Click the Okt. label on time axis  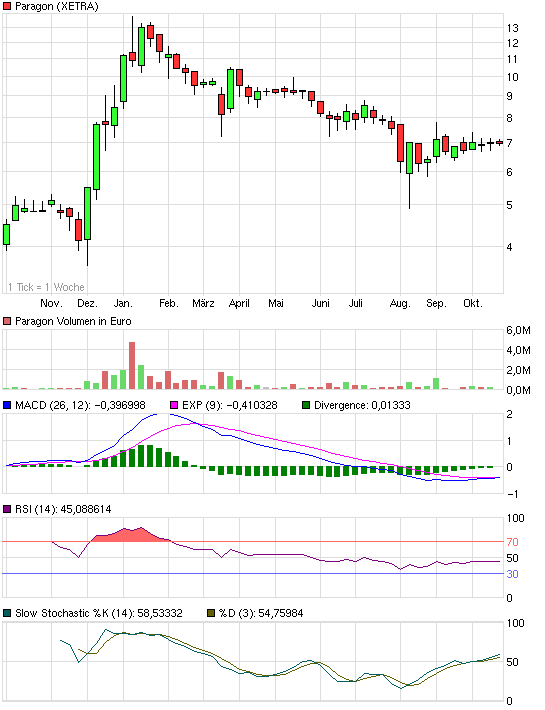click(473, 303)
